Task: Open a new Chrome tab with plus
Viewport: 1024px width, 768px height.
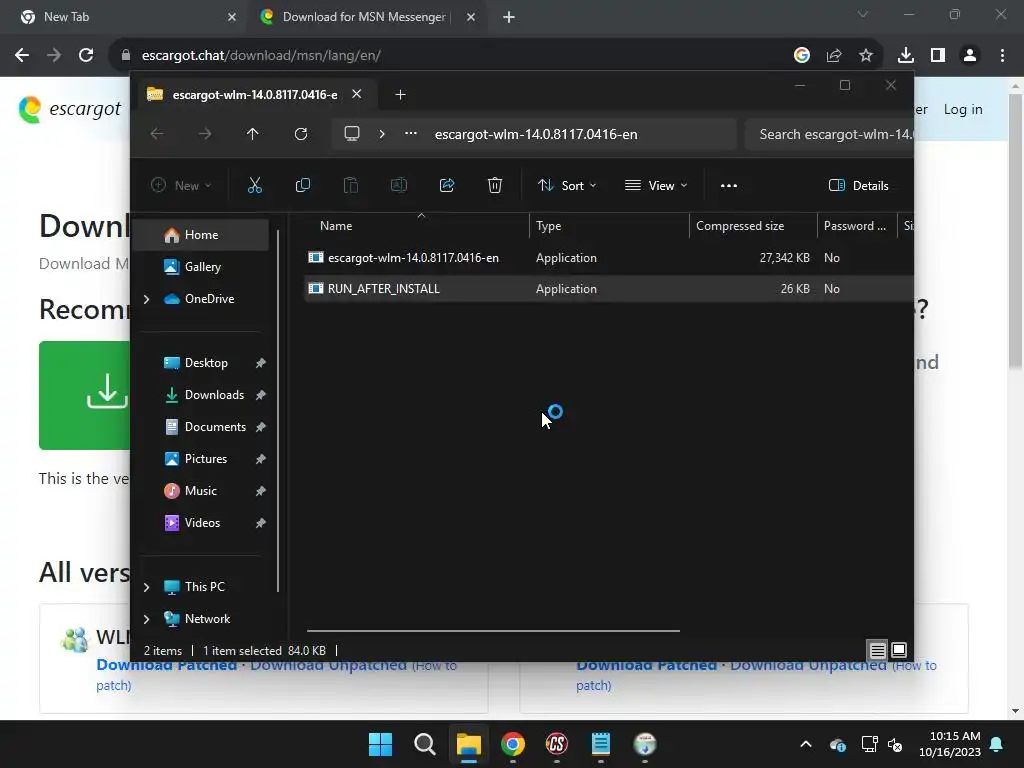Action: pos(509,17)
